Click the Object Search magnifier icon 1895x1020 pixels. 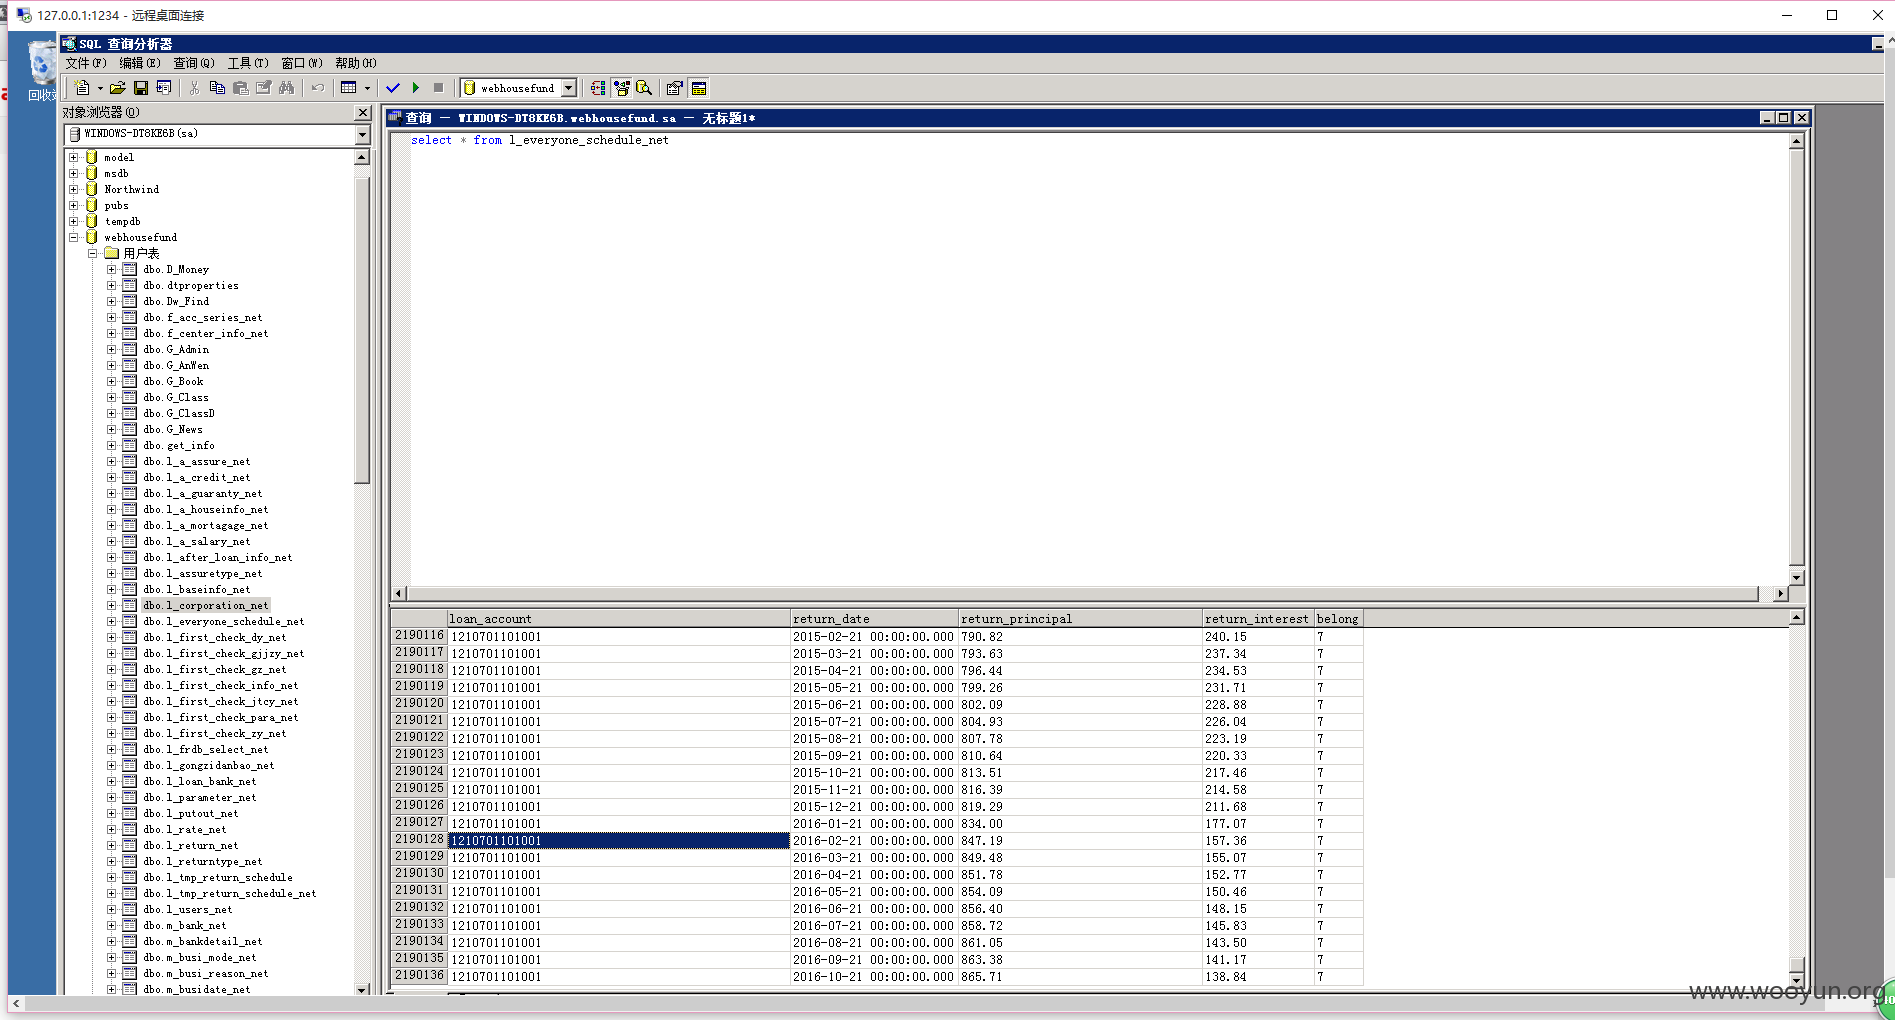(x=644, y=88)
